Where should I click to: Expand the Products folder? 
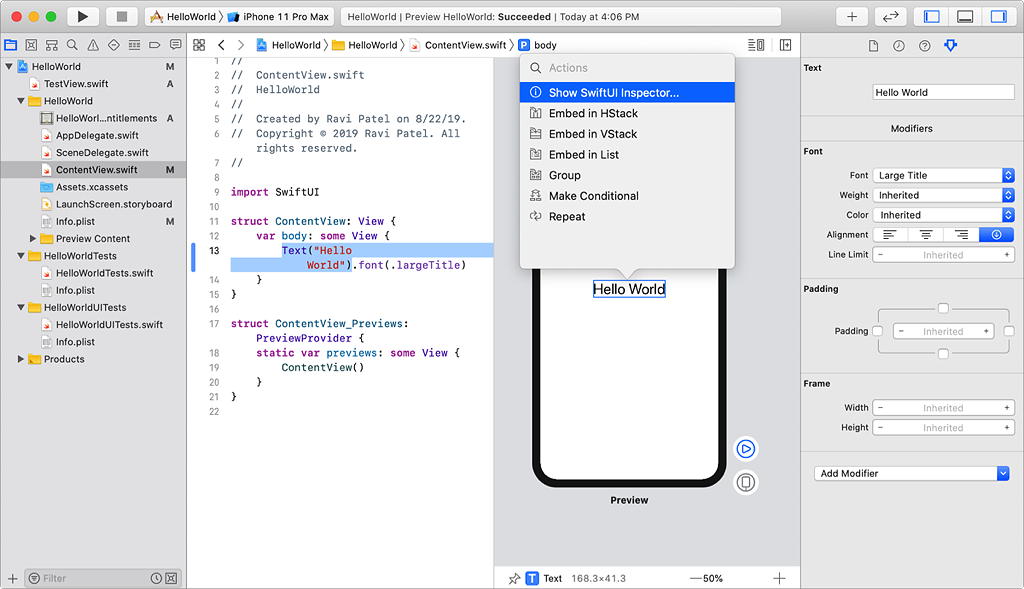21,359
